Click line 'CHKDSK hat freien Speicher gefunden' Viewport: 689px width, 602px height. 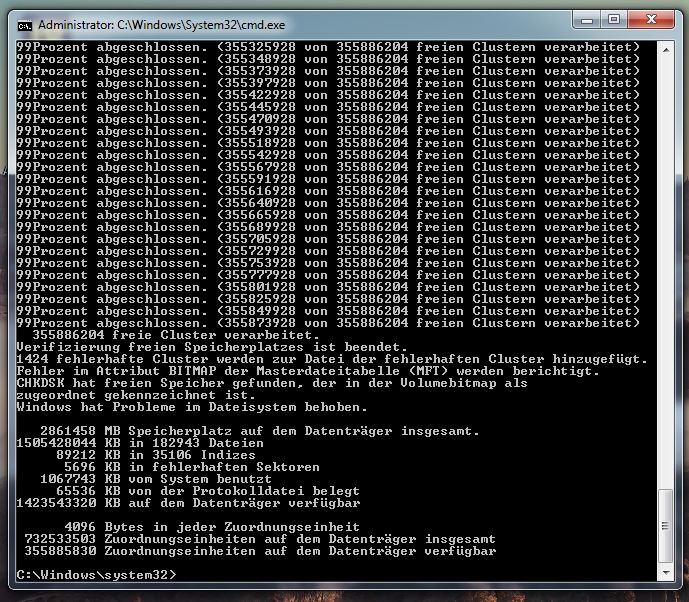pyautogui.click(x=272, y=383)
